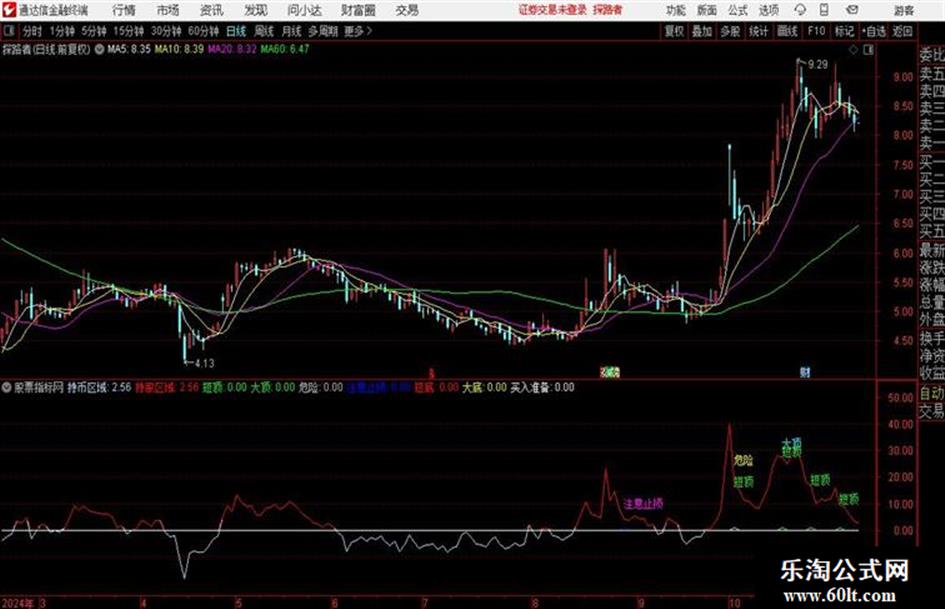This screenshot has height=609, width=945.
Task: Open the 问小达 menu
Action: pos(304,10)
